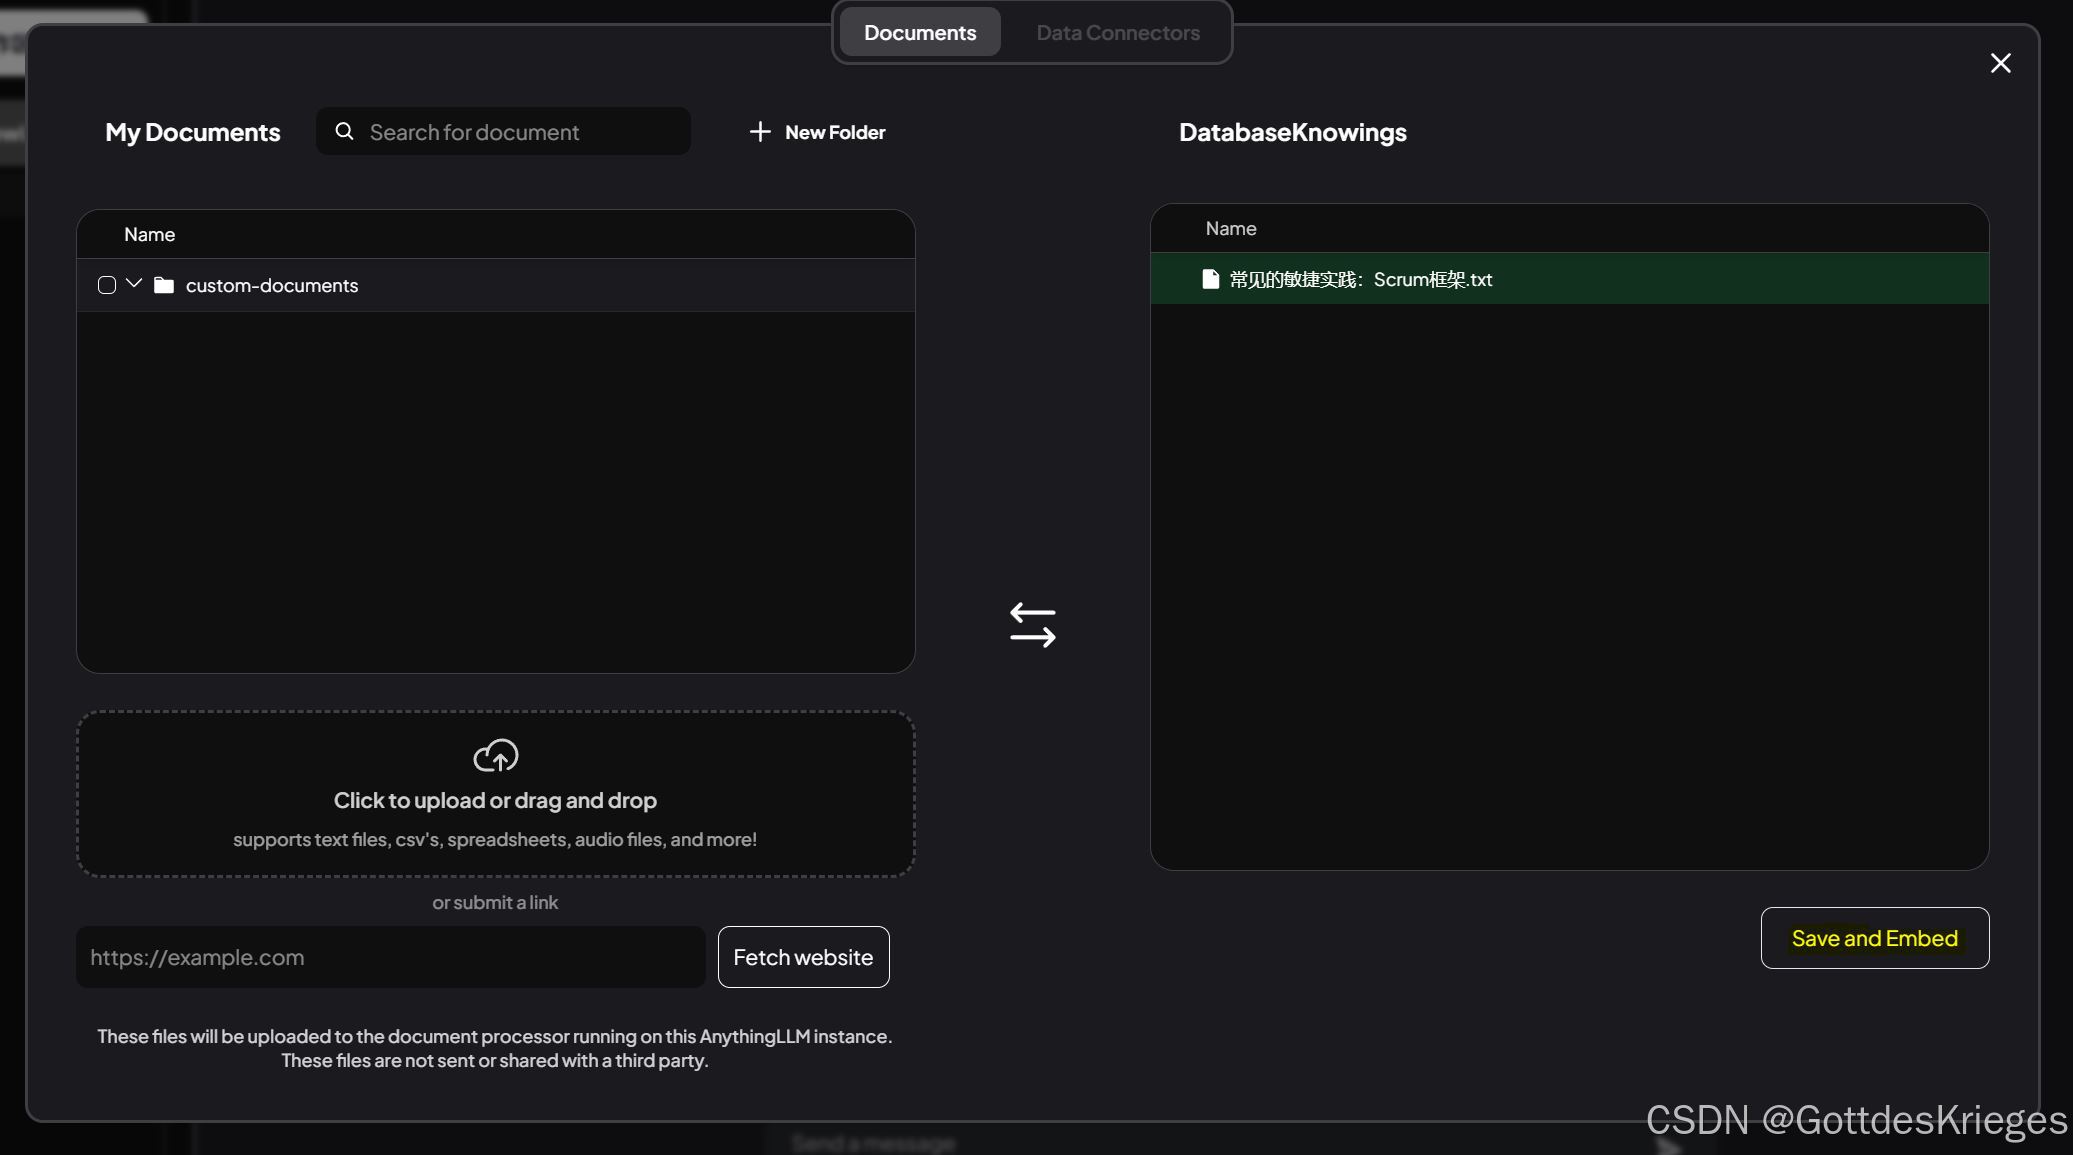Viewport: 2073px width, 1155px height.
Task: Focus the Search for document field
Action: [x=520, y=132]
